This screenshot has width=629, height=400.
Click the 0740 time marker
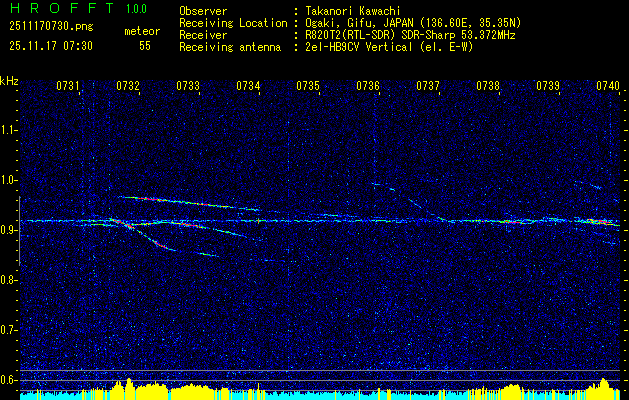tap(608, 86)
